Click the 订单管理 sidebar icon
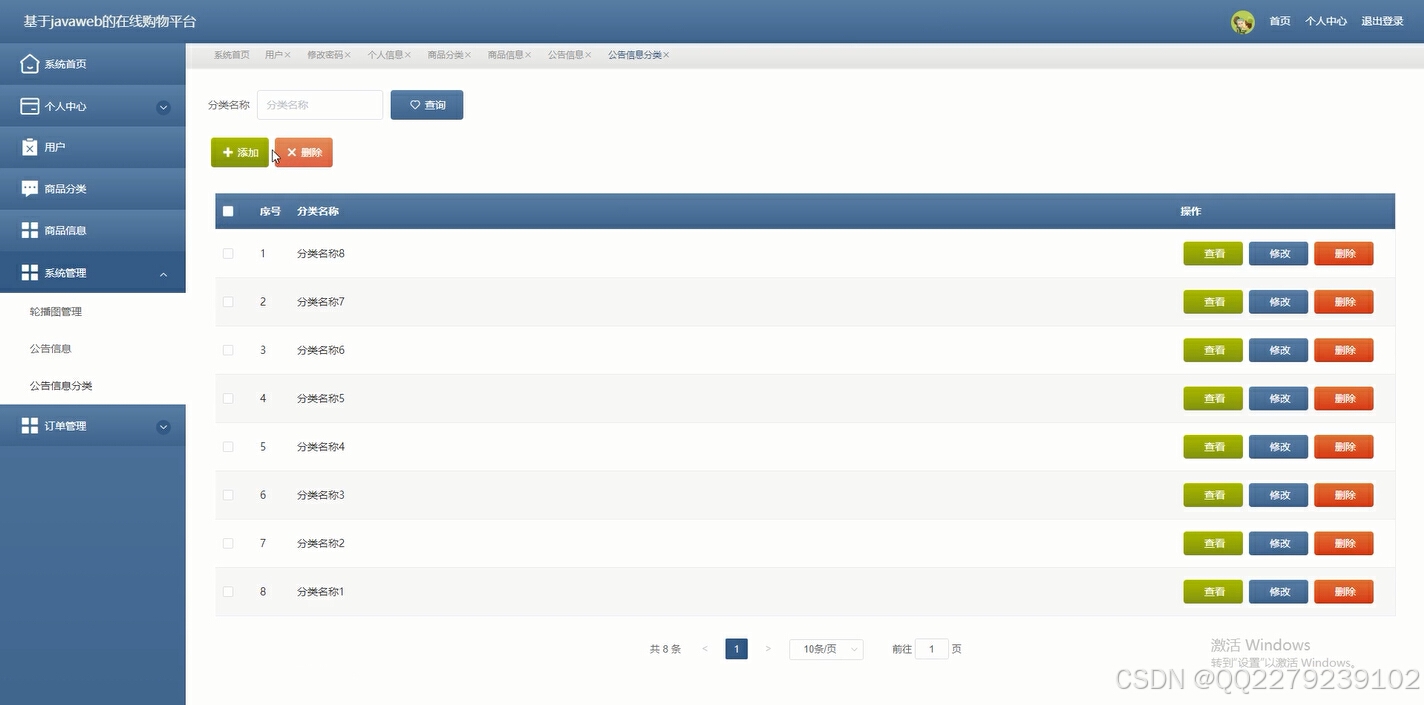1424x705 pixels. coord(30,425)
